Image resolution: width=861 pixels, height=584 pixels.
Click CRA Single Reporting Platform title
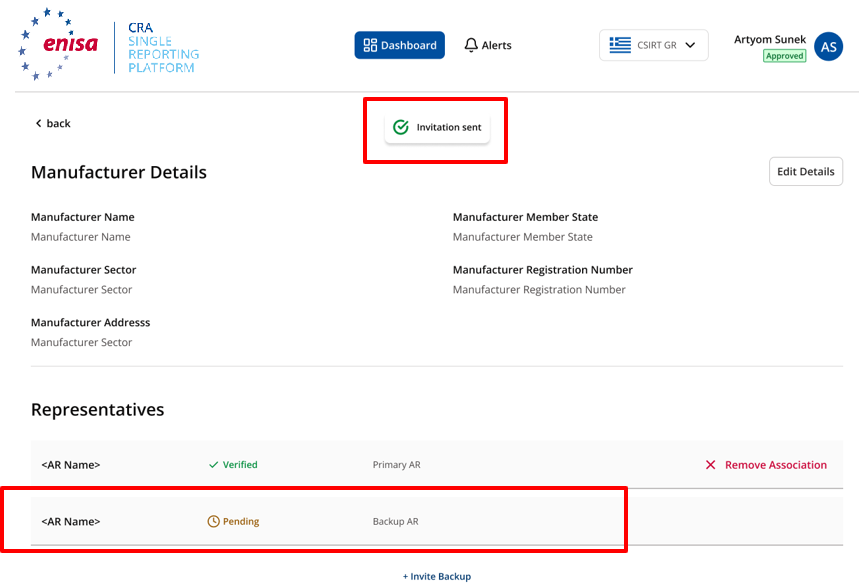point(163,47)
